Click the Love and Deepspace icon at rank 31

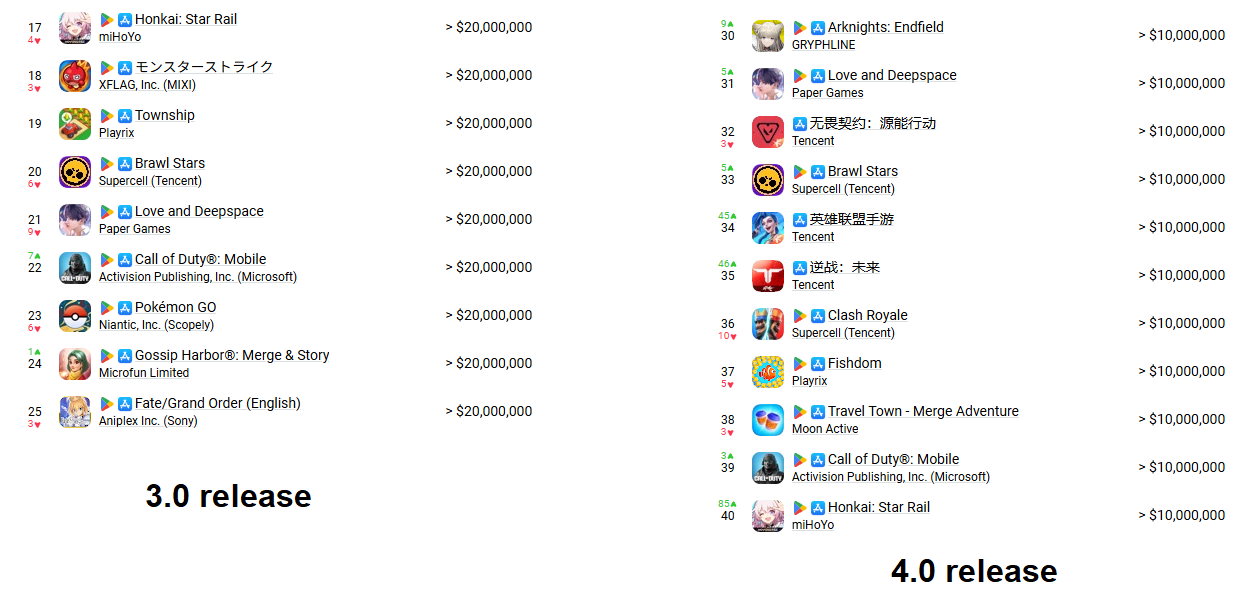point(768,84)
